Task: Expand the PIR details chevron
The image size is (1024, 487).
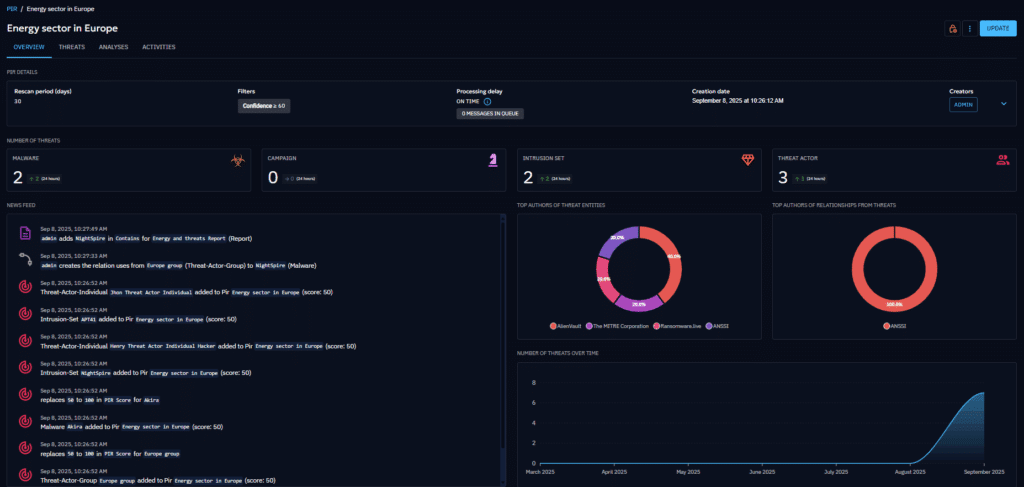Action: click(1004, 104)
